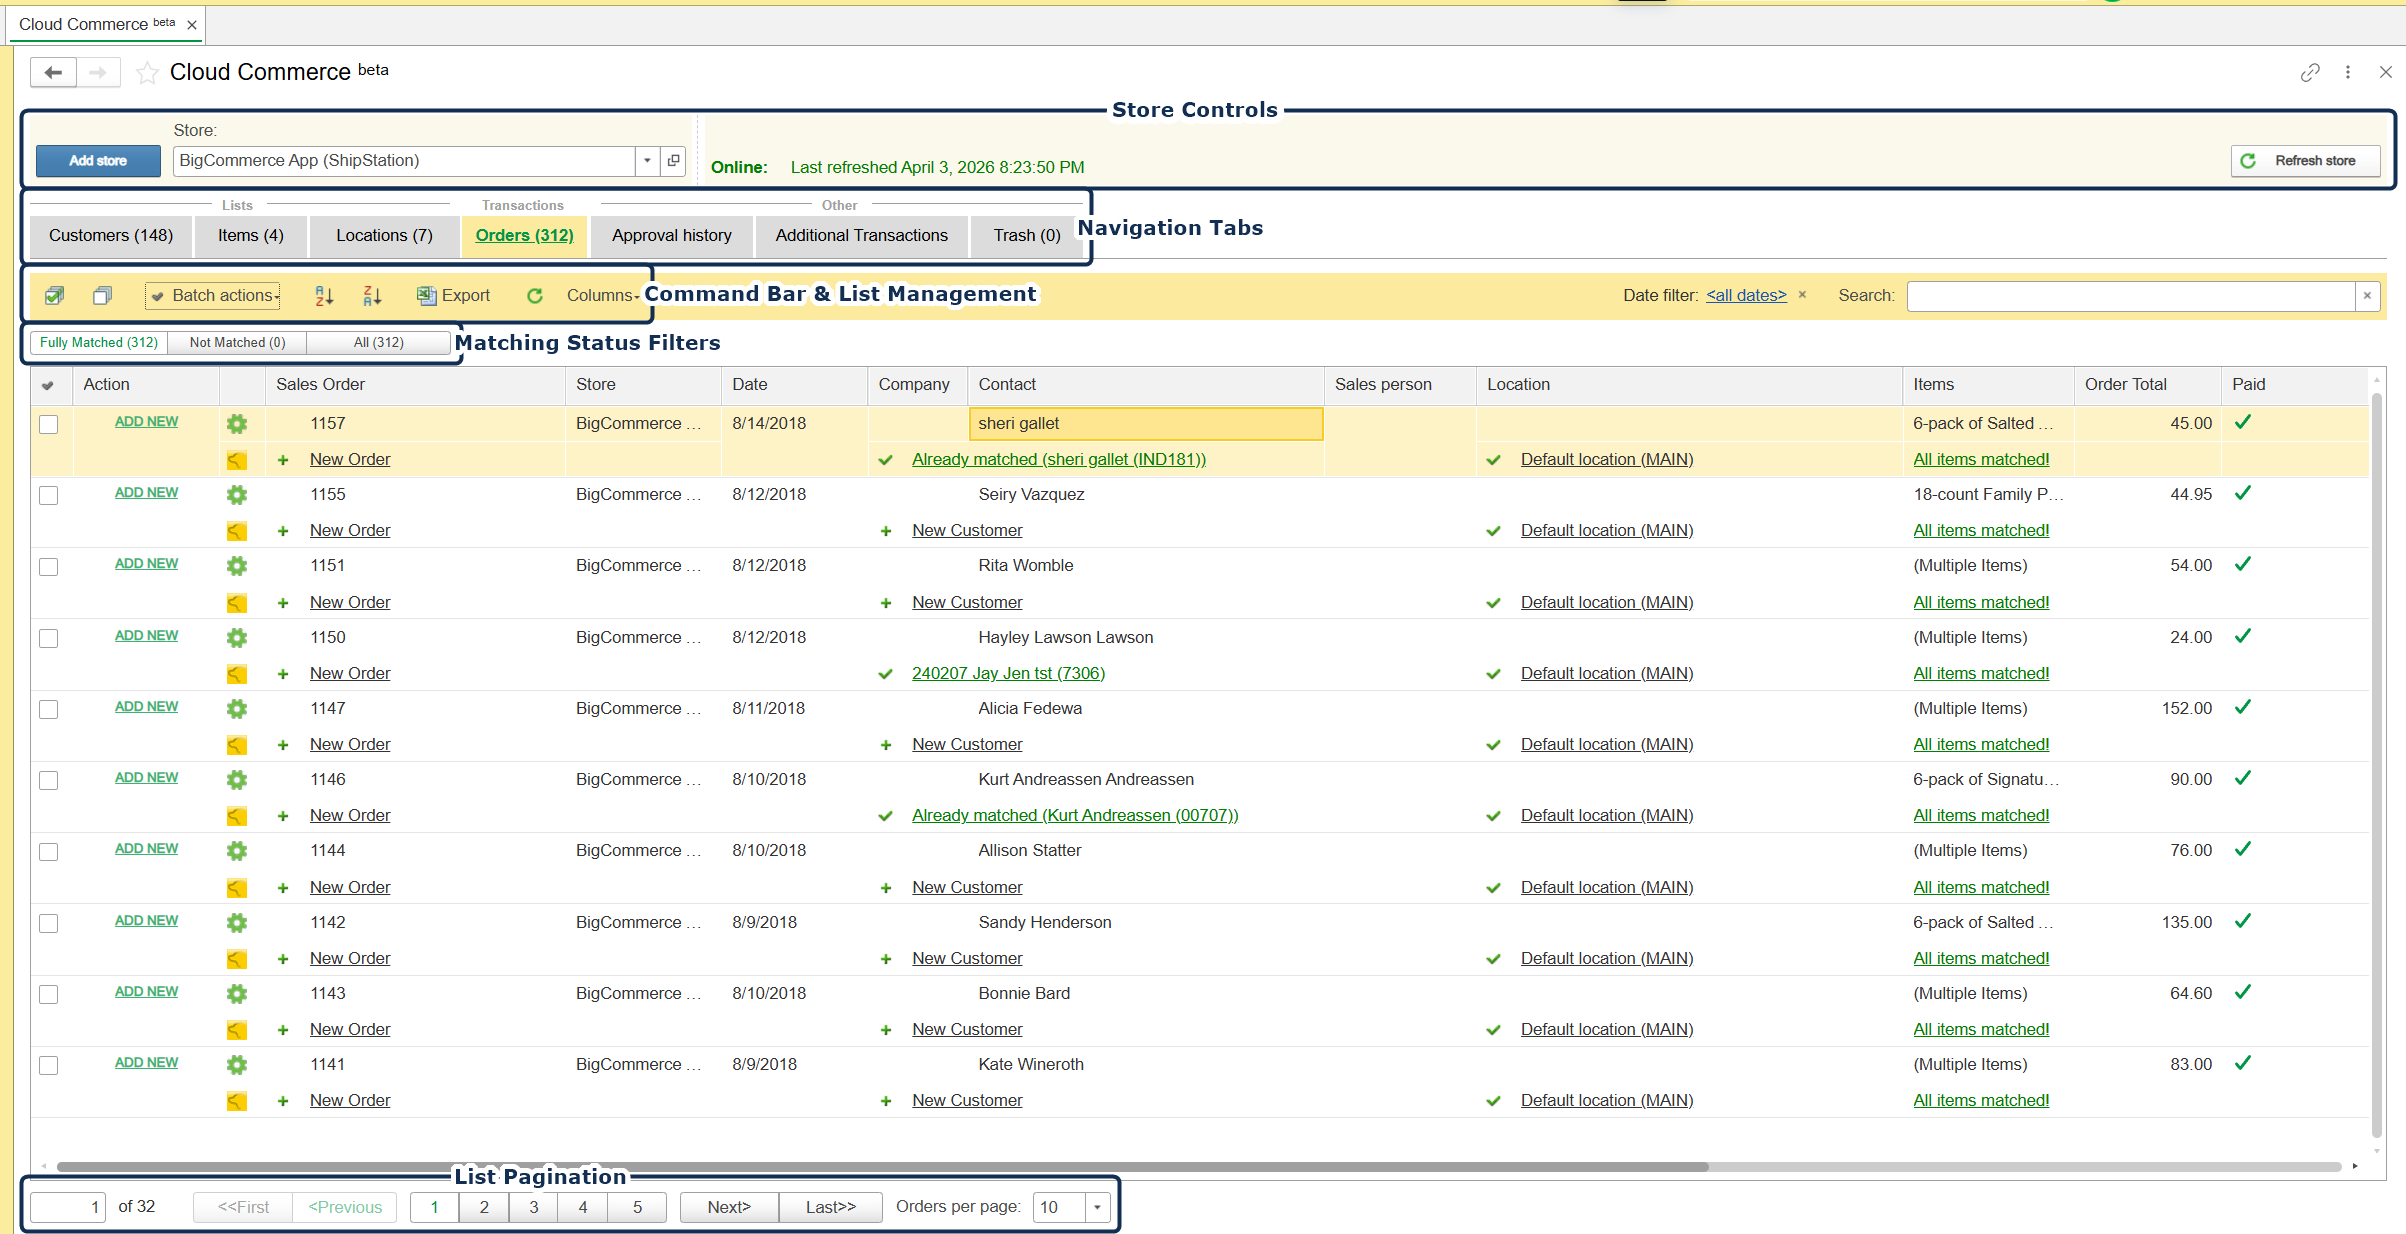Viewport: 2406px width, 1234px height.
Task: Select the checkbox for order 1150
Action: tap(48, 638)
